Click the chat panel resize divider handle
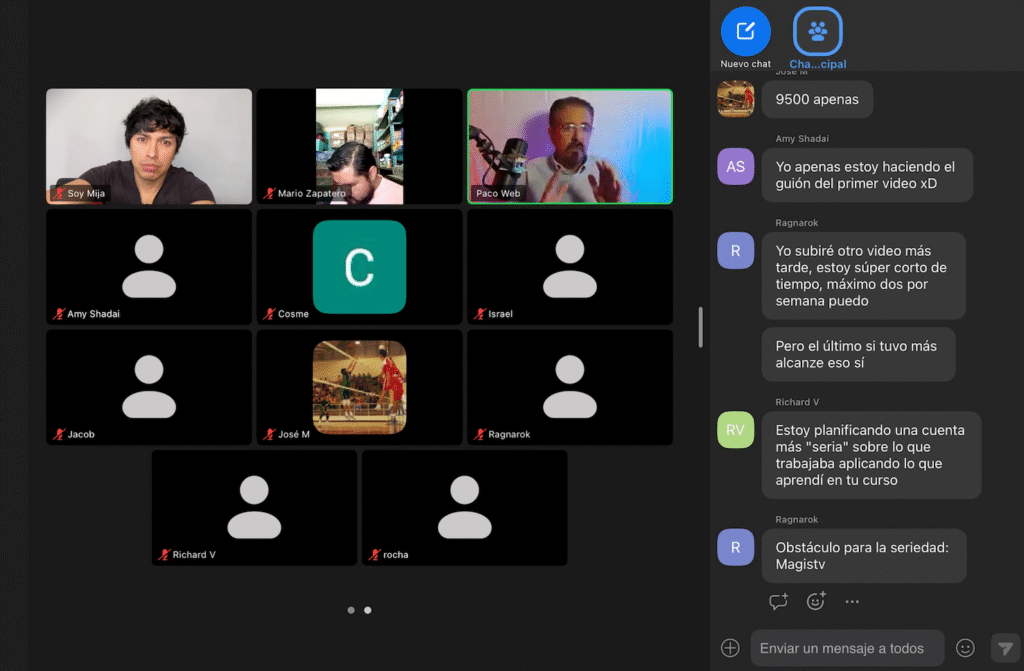Screen dimensions: 1024x671 click(700, 327)
